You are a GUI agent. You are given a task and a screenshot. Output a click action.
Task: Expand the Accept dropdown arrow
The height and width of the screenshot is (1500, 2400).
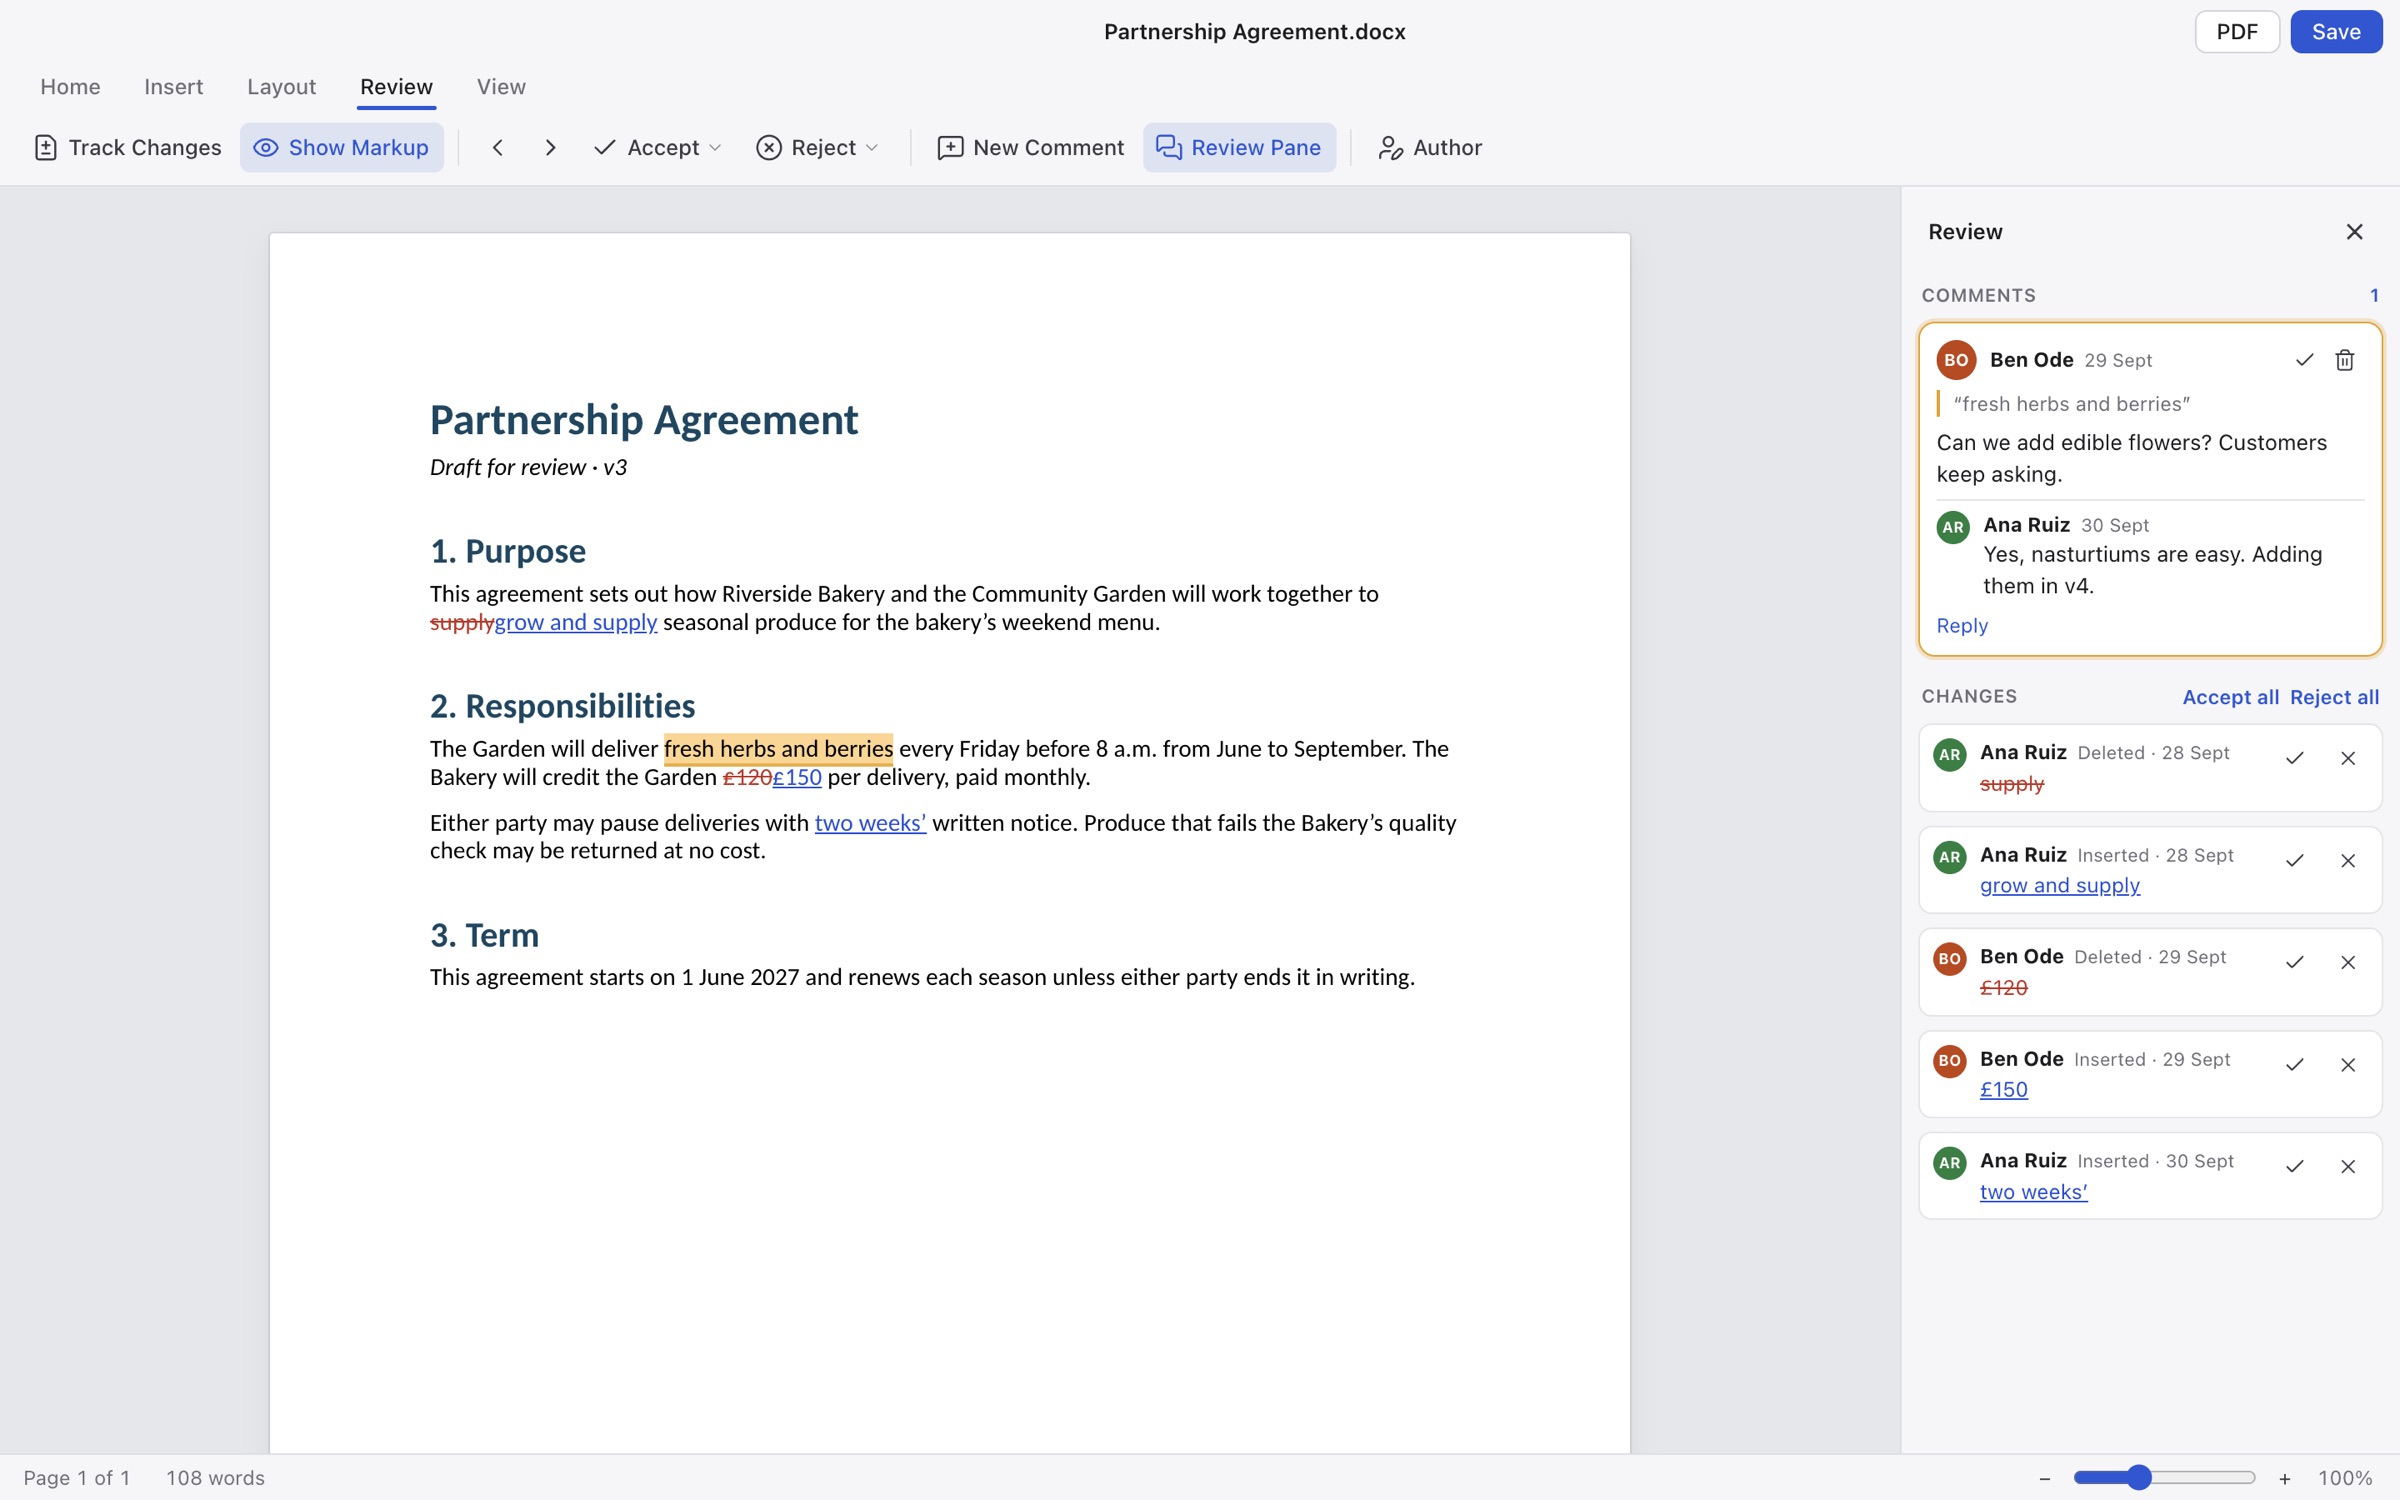(715, 148)
